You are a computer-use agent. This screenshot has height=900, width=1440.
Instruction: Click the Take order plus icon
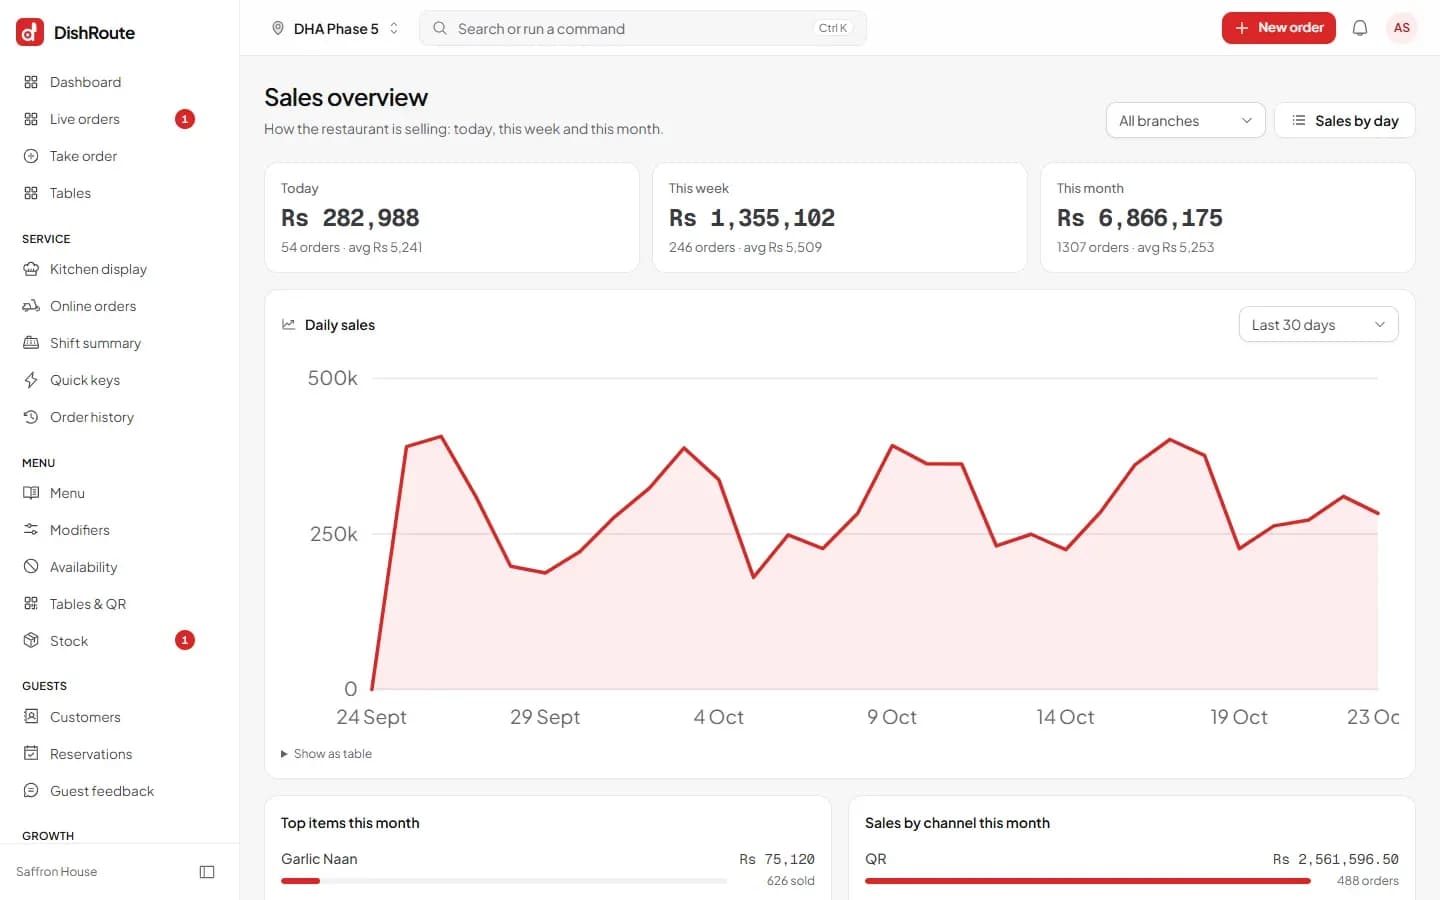tap(31, 156)
